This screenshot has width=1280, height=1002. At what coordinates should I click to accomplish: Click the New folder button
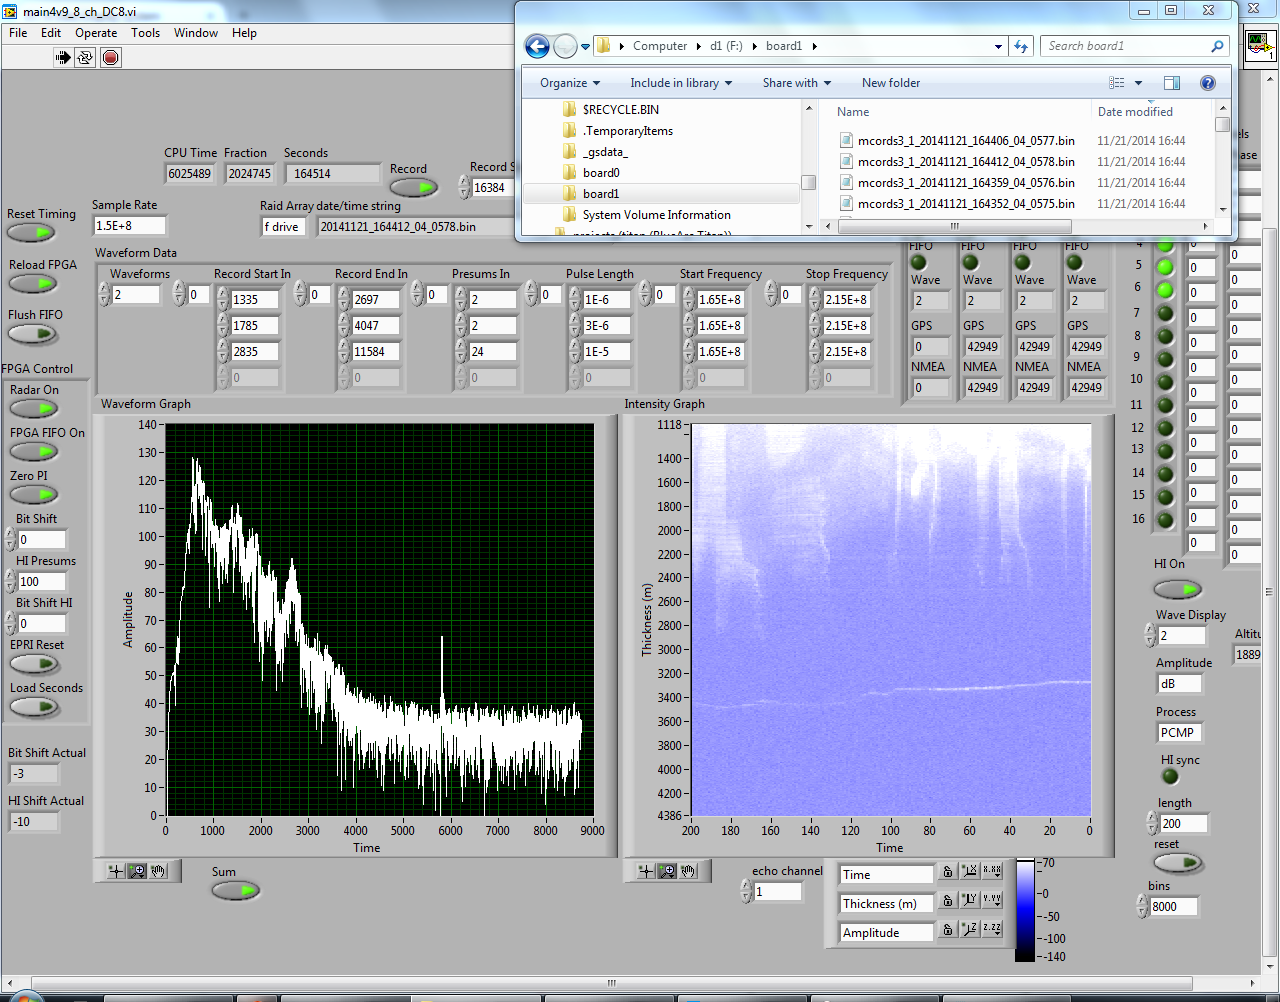890,83
